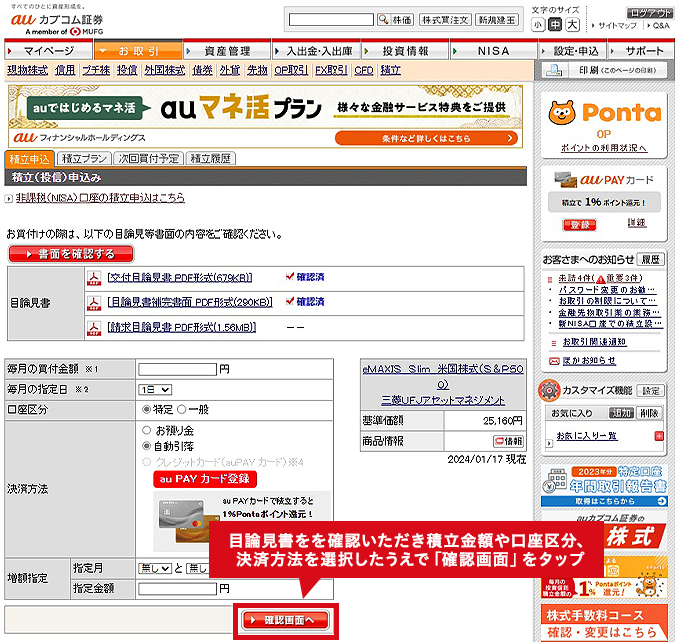
Task: Set text size to 小
Action: tap(538, 25)
